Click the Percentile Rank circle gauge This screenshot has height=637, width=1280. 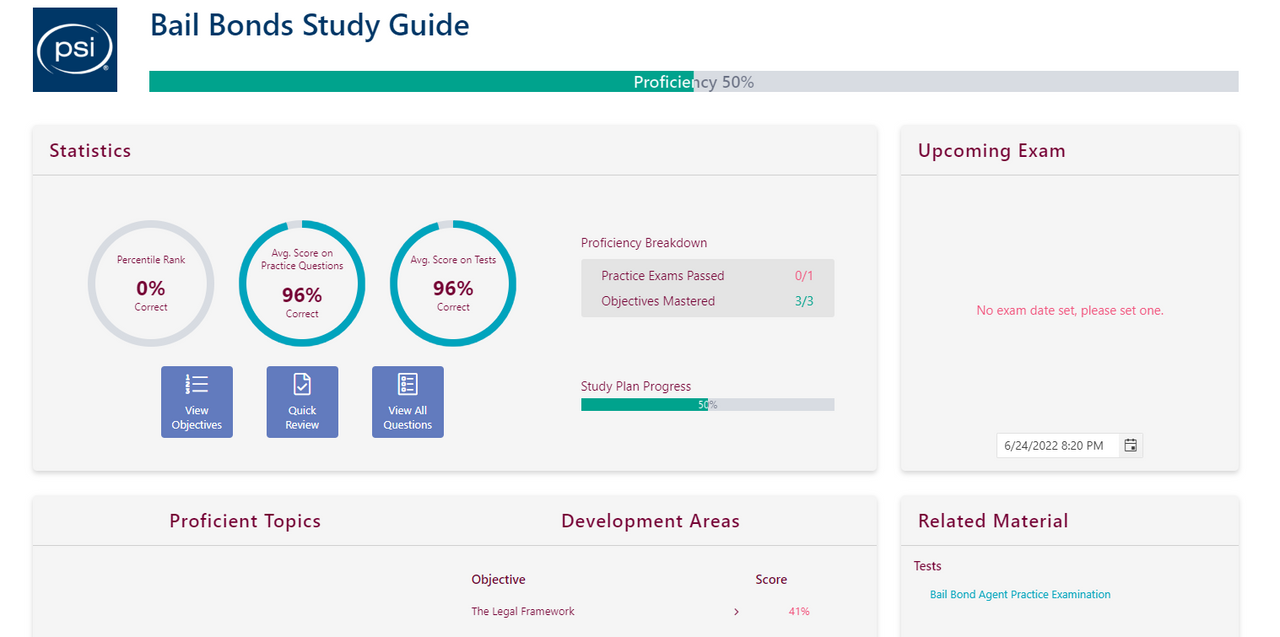[x=151, y=282]
